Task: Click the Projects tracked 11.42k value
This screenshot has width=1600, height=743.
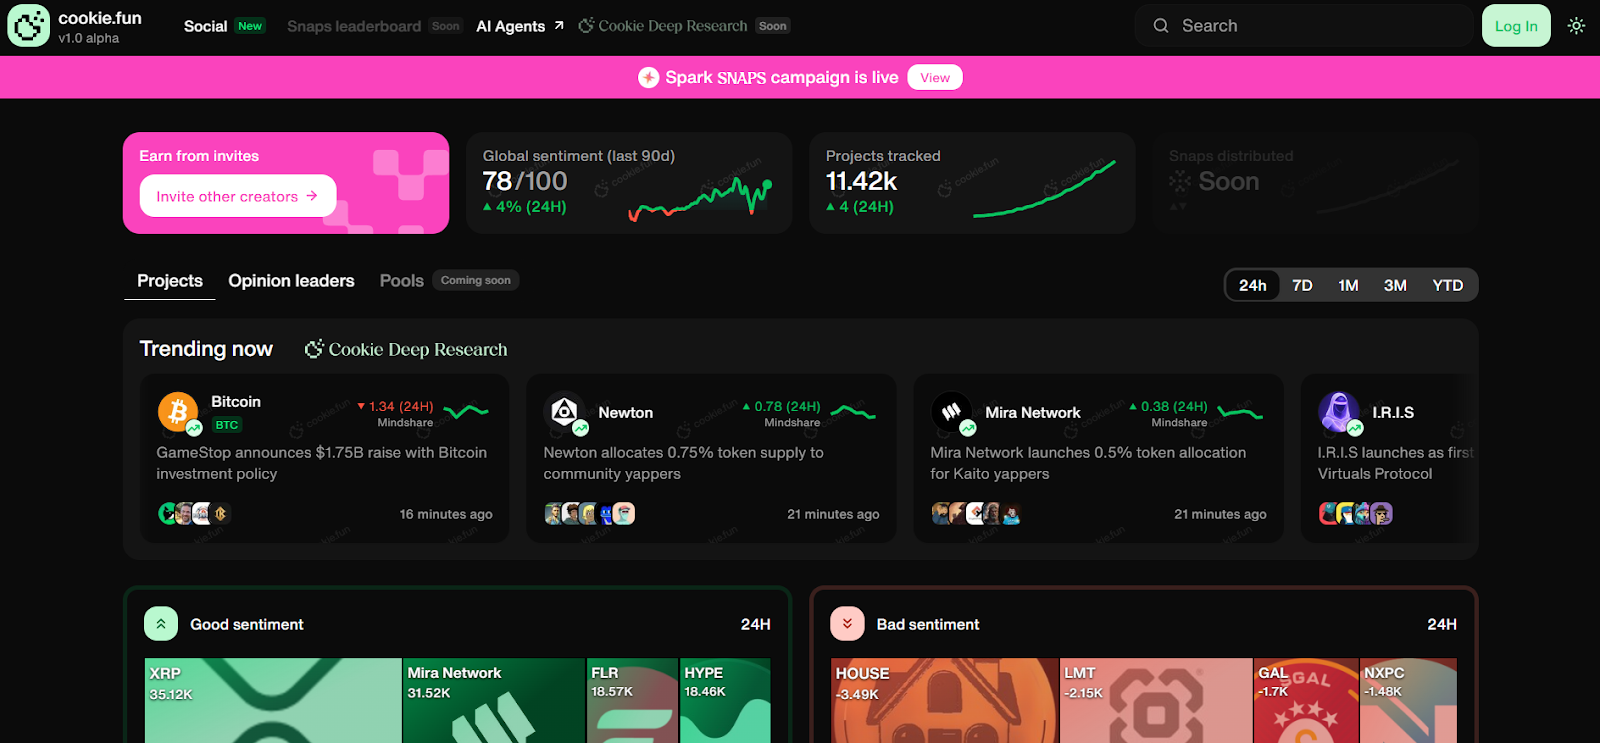Action: (x=861, y=181)
